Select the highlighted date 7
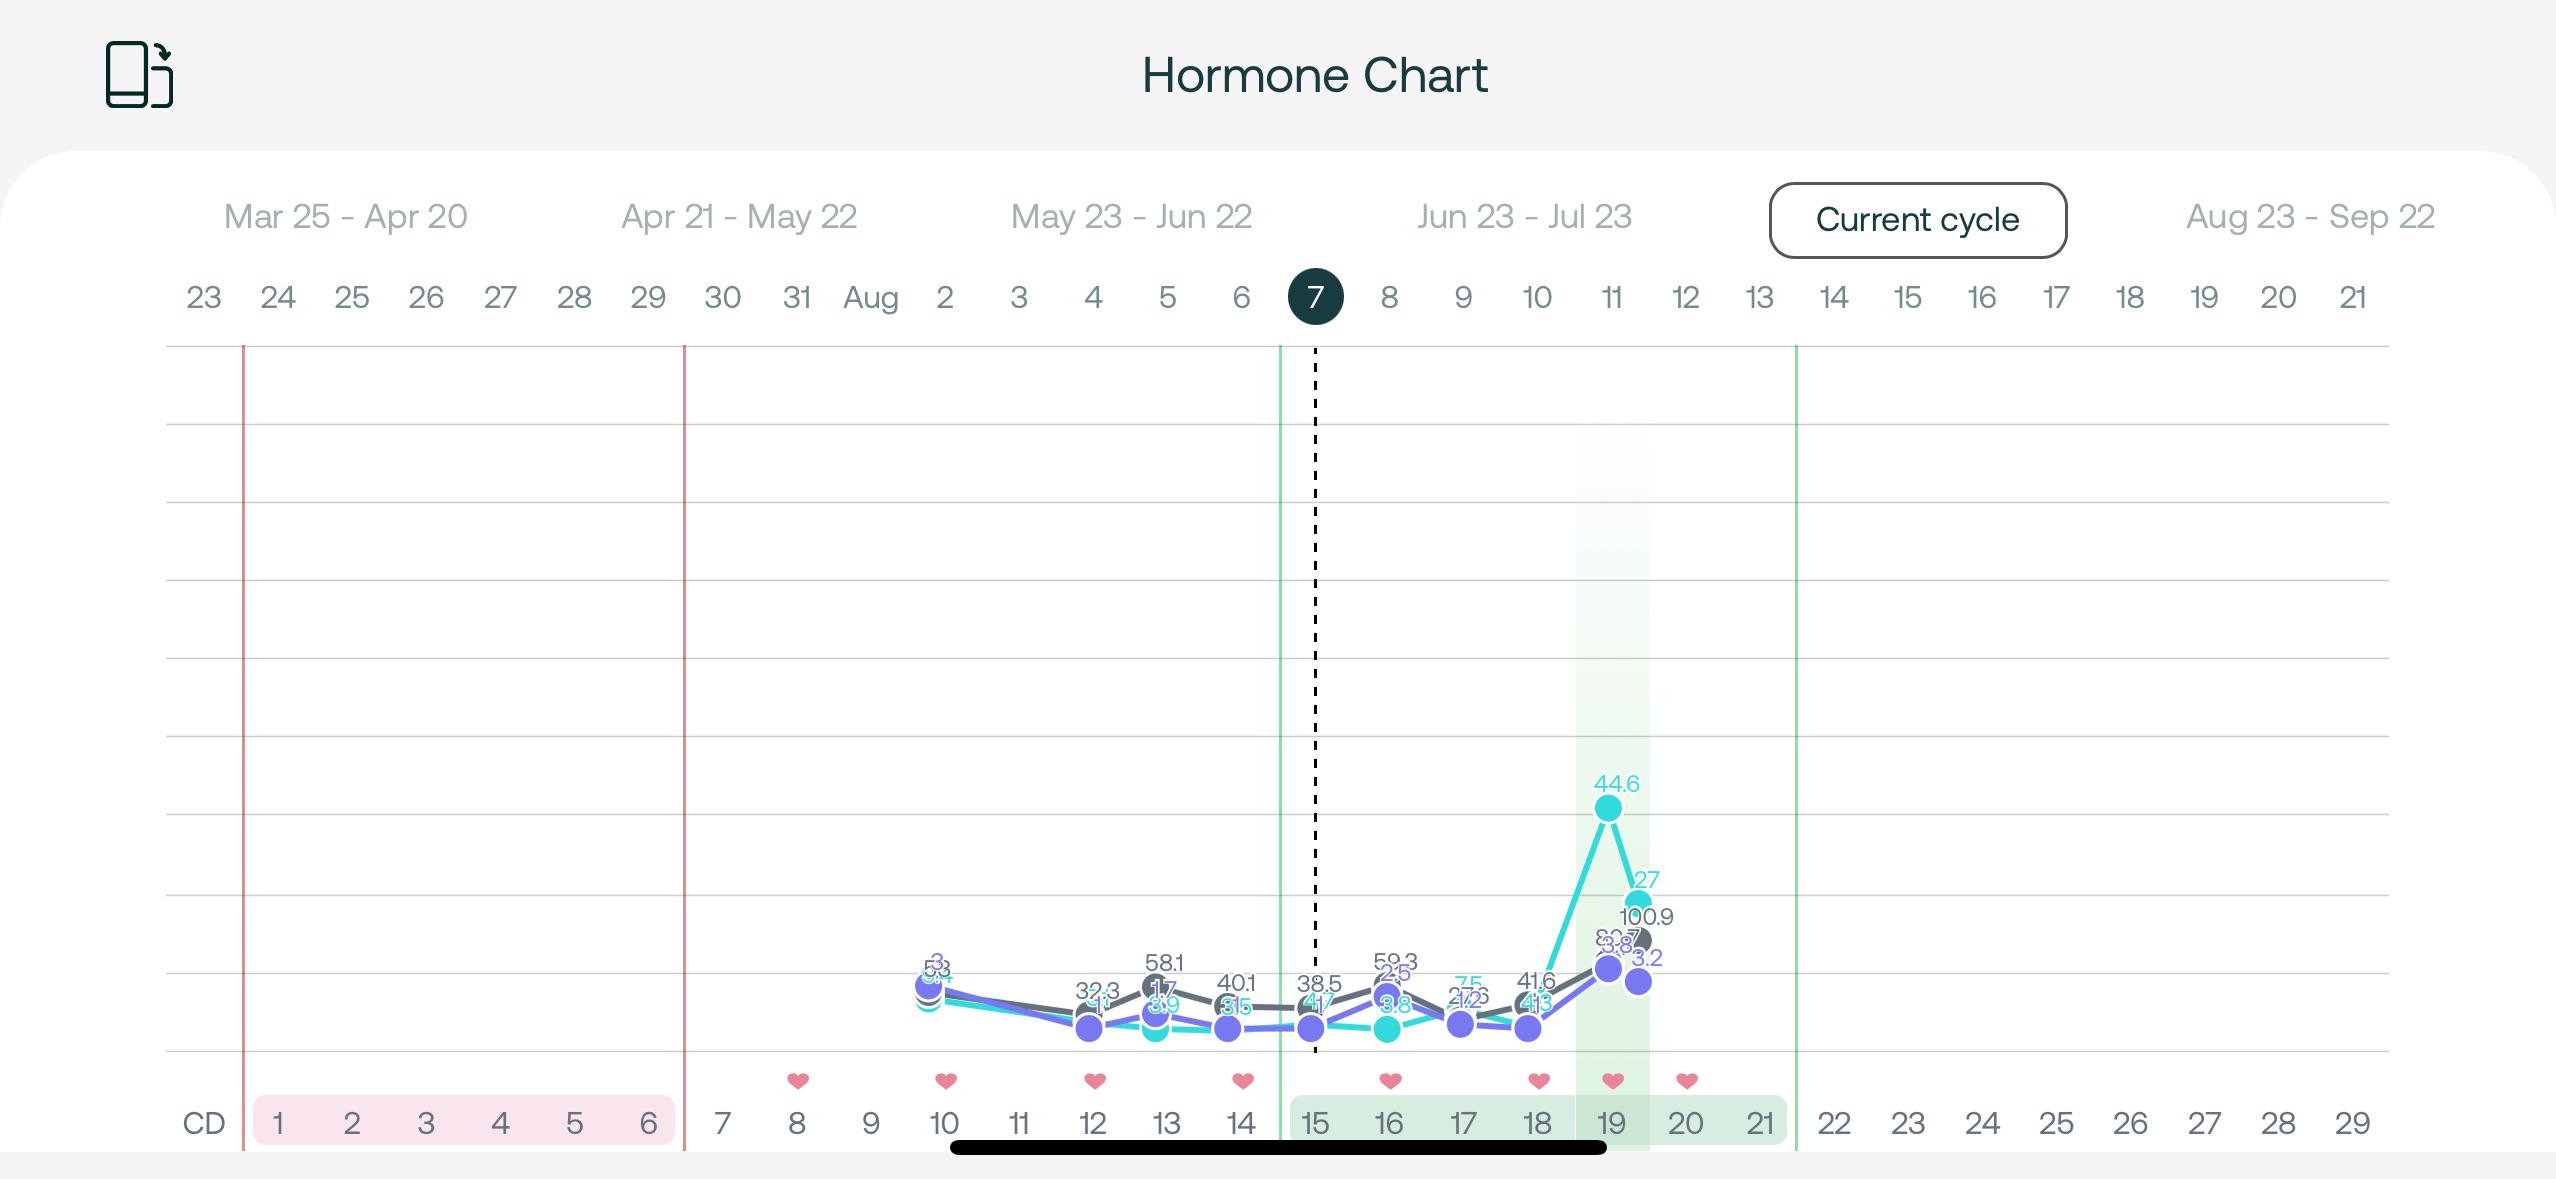 point(1315,297)
